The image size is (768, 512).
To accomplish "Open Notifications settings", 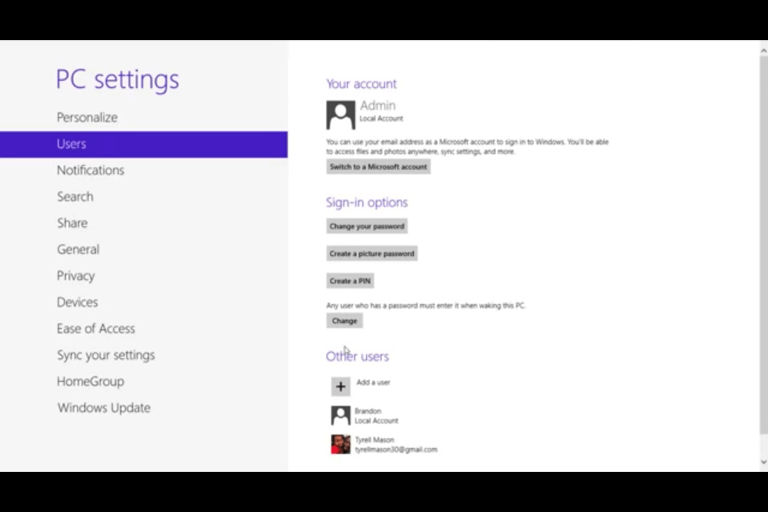I will pyautogui.click(x=91, y=170).
